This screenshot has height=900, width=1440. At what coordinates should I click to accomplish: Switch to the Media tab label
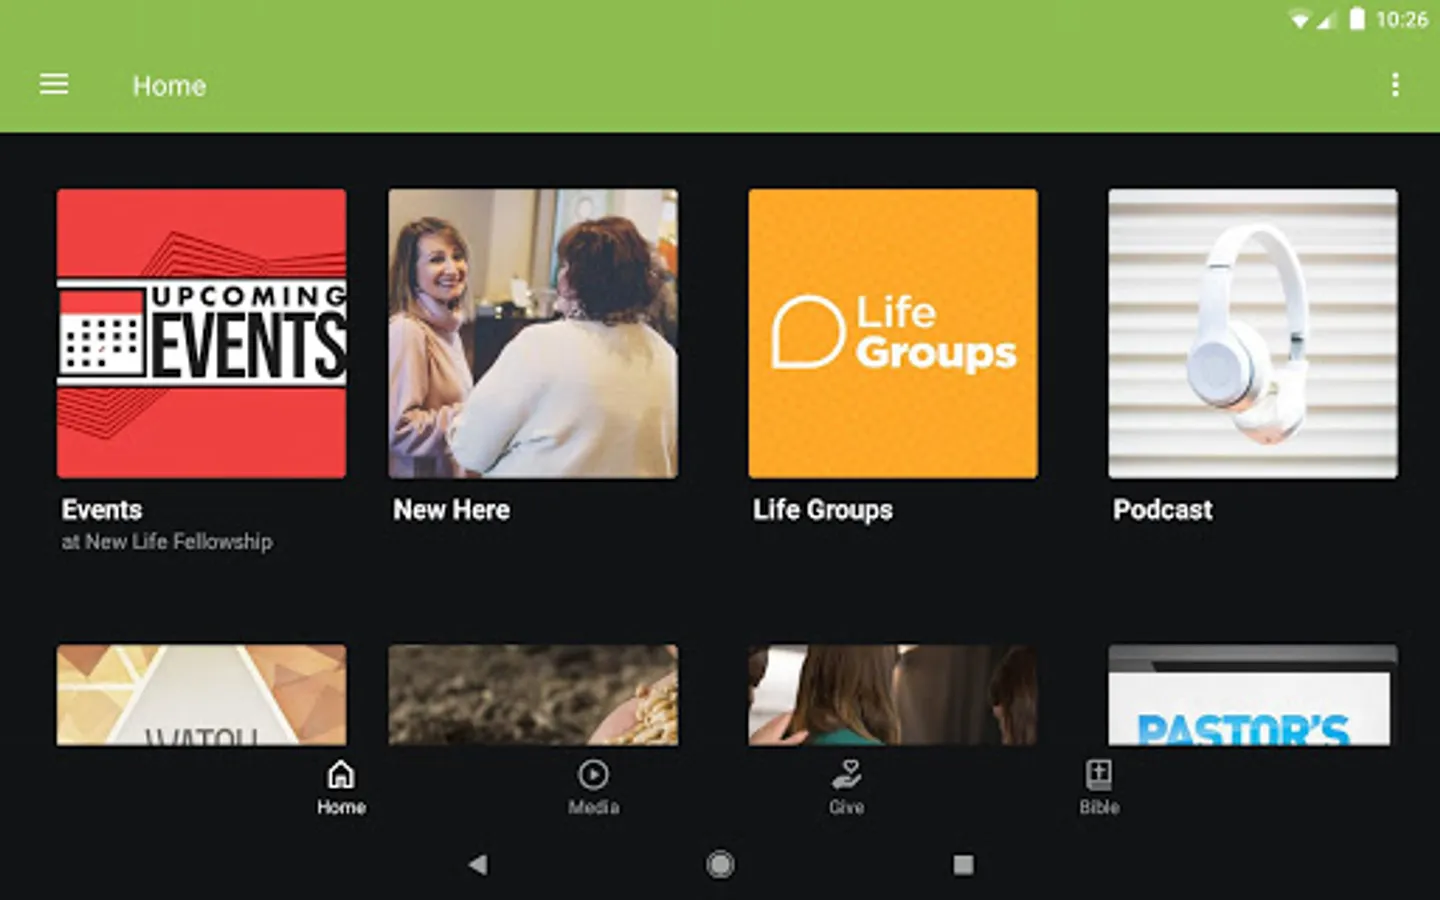[x=593, y=807]
